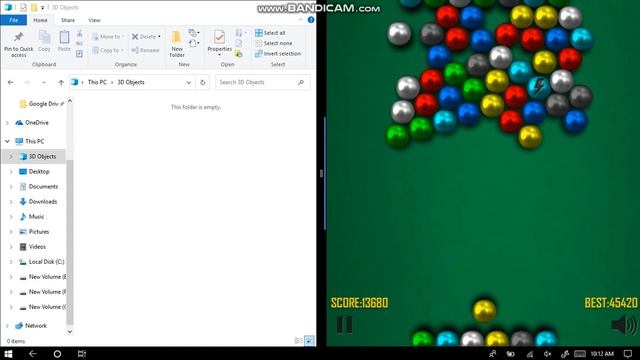The height and width of the screenshot is (360, 640).
Task: Mute the game sound speaker icon
Action: coord(624,325)
